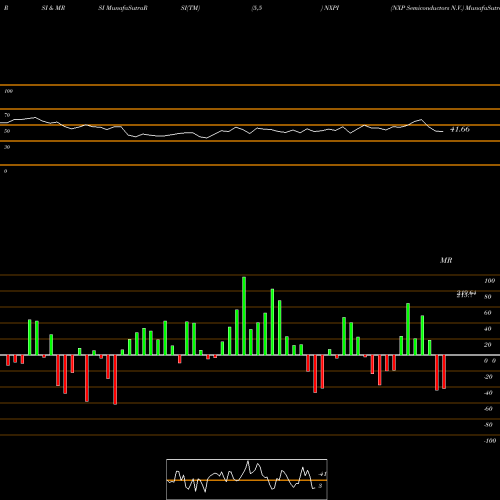The width and height of the screenshot is (500, 500).
Task: Click the overlapping 213 price label near MR axis
Action: point(466,294)
